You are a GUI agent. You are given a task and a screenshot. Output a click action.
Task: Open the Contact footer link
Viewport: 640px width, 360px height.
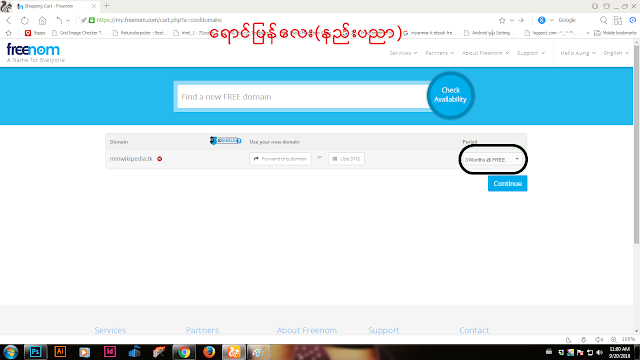[x=474, y=330]
